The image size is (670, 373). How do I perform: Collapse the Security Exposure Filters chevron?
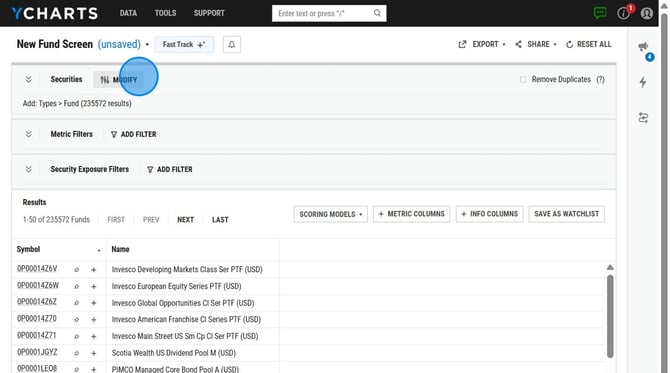(x=29, y=169)
